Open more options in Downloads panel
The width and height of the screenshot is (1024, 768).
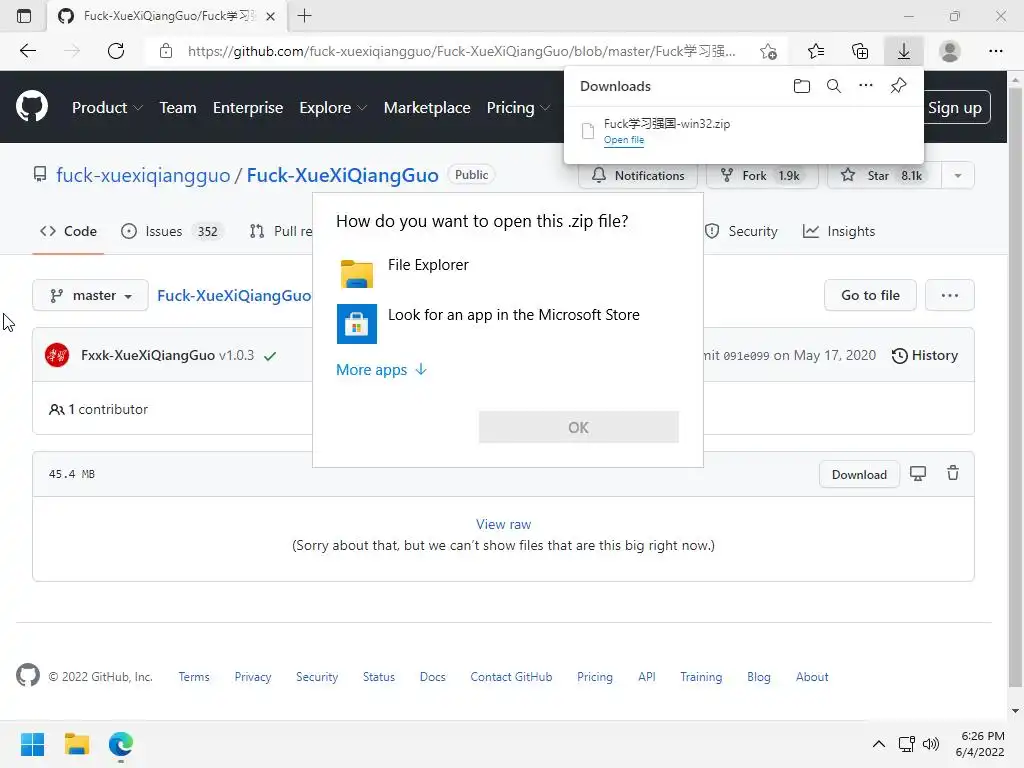[865, 86]
